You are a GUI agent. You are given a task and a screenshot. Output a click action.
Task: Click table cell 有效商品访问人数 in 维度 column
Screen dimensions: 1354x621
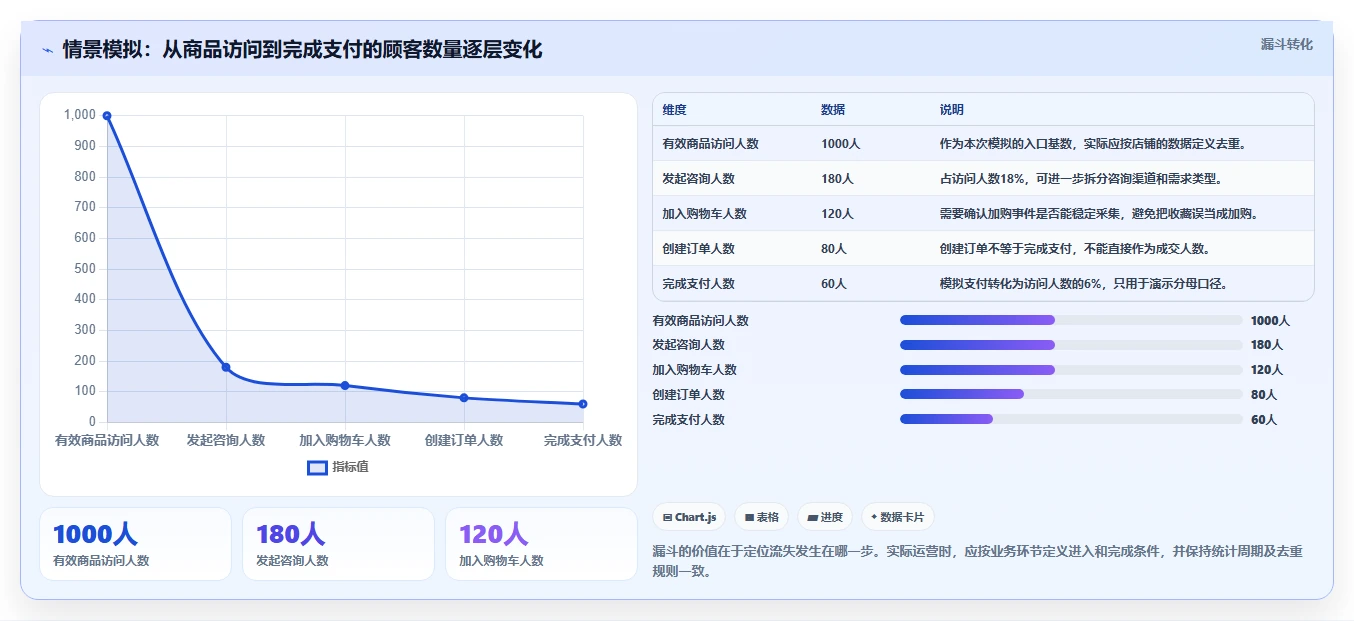(x=710, y=144)
